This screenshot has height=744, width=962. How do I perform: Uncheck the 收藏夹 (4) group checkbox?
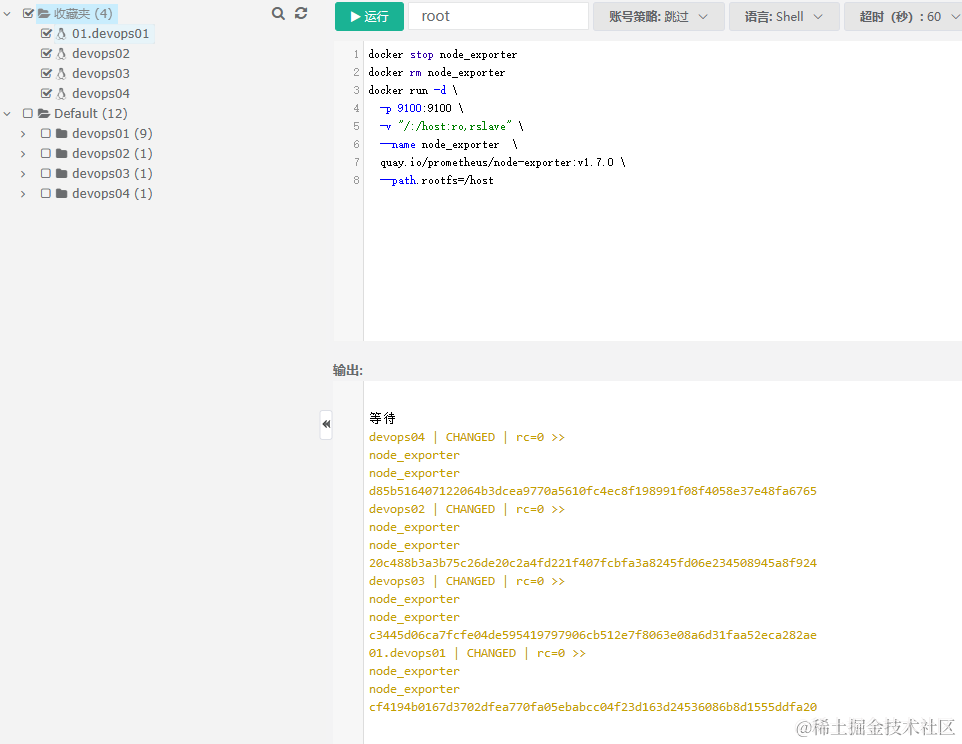click(28, 13)
